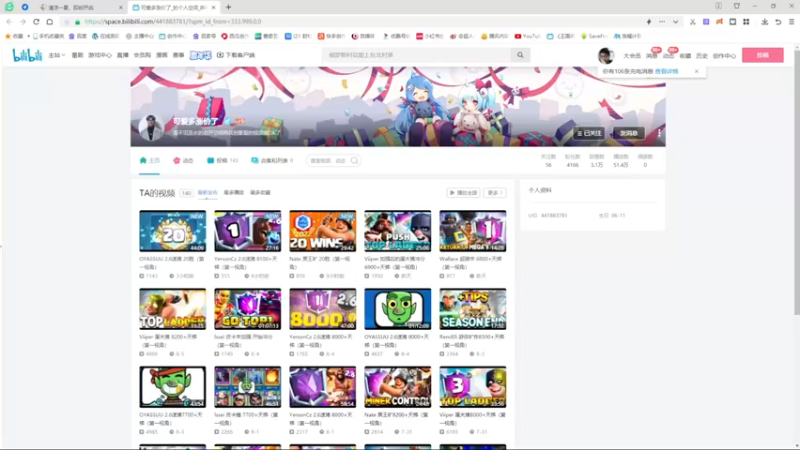800x450 pixels.
Task: Click the browser address bar URL
Action: [172, 22]
